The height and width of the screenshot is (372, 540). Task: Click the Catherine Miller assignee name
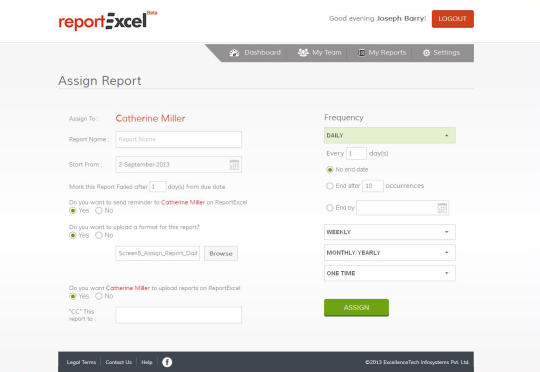tap(150, 118)
